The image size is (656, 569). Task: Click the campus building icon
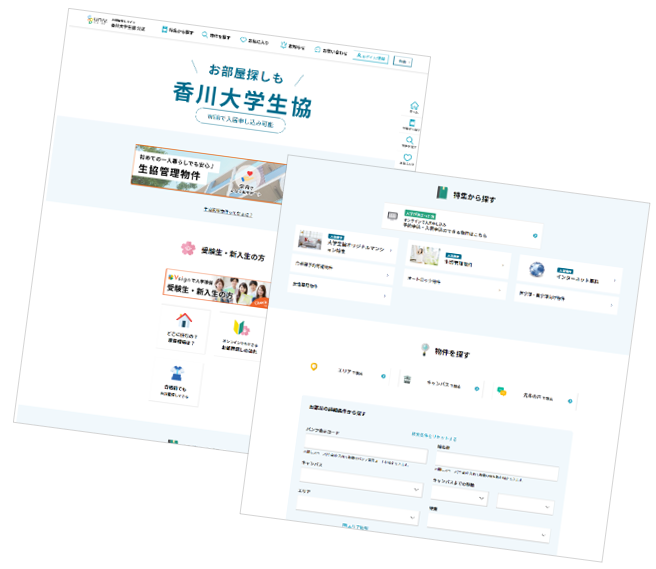[407, 379]
